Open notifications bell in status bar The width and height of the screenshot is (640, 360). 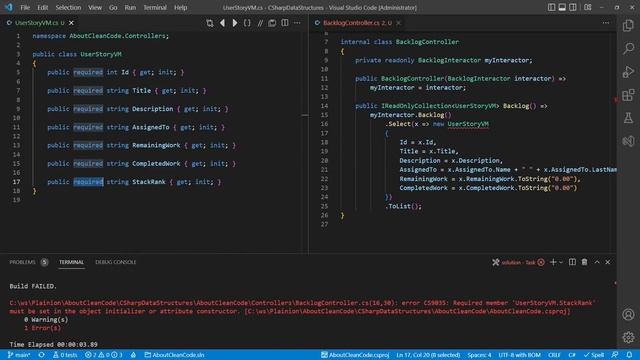pyautogui.click(x=629, y=355)
